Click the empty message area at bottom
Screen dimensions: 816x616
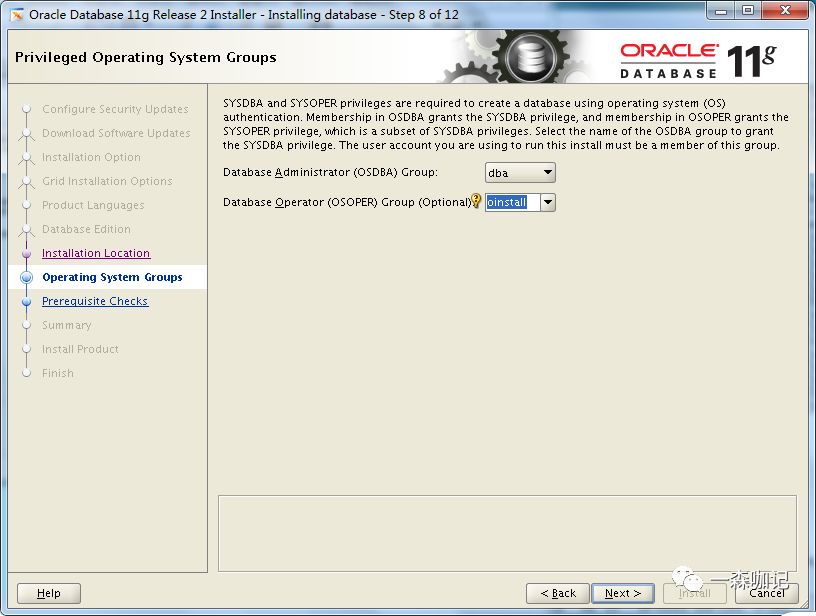click(507, 533)
